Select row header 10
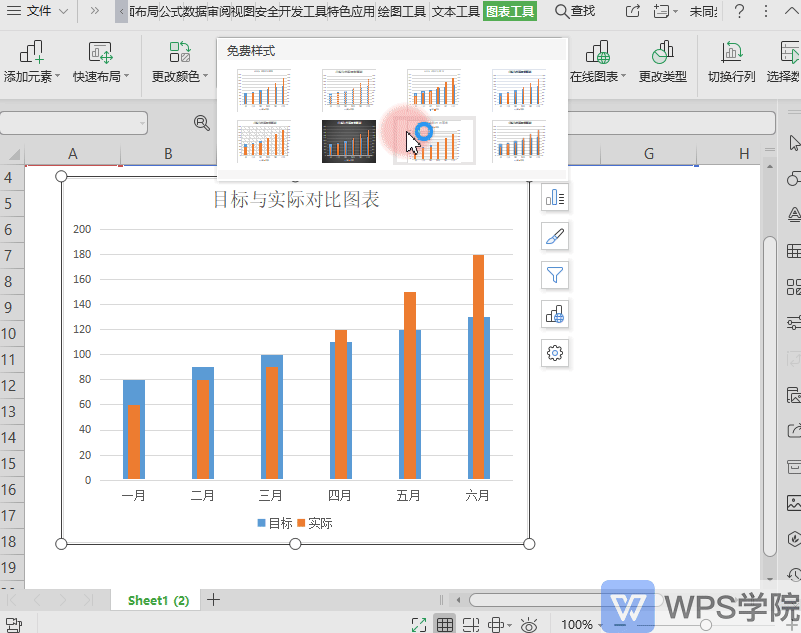Image resolution: width=801 pixels, height=633 pixels. [9, 334]
